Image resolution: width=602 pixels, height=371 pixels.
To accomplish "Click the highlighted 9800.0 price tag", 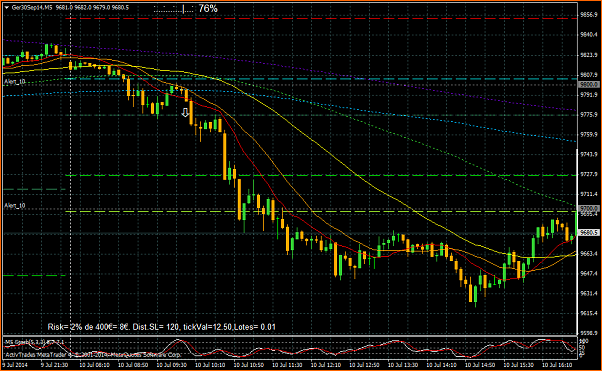I will point(589,84).
